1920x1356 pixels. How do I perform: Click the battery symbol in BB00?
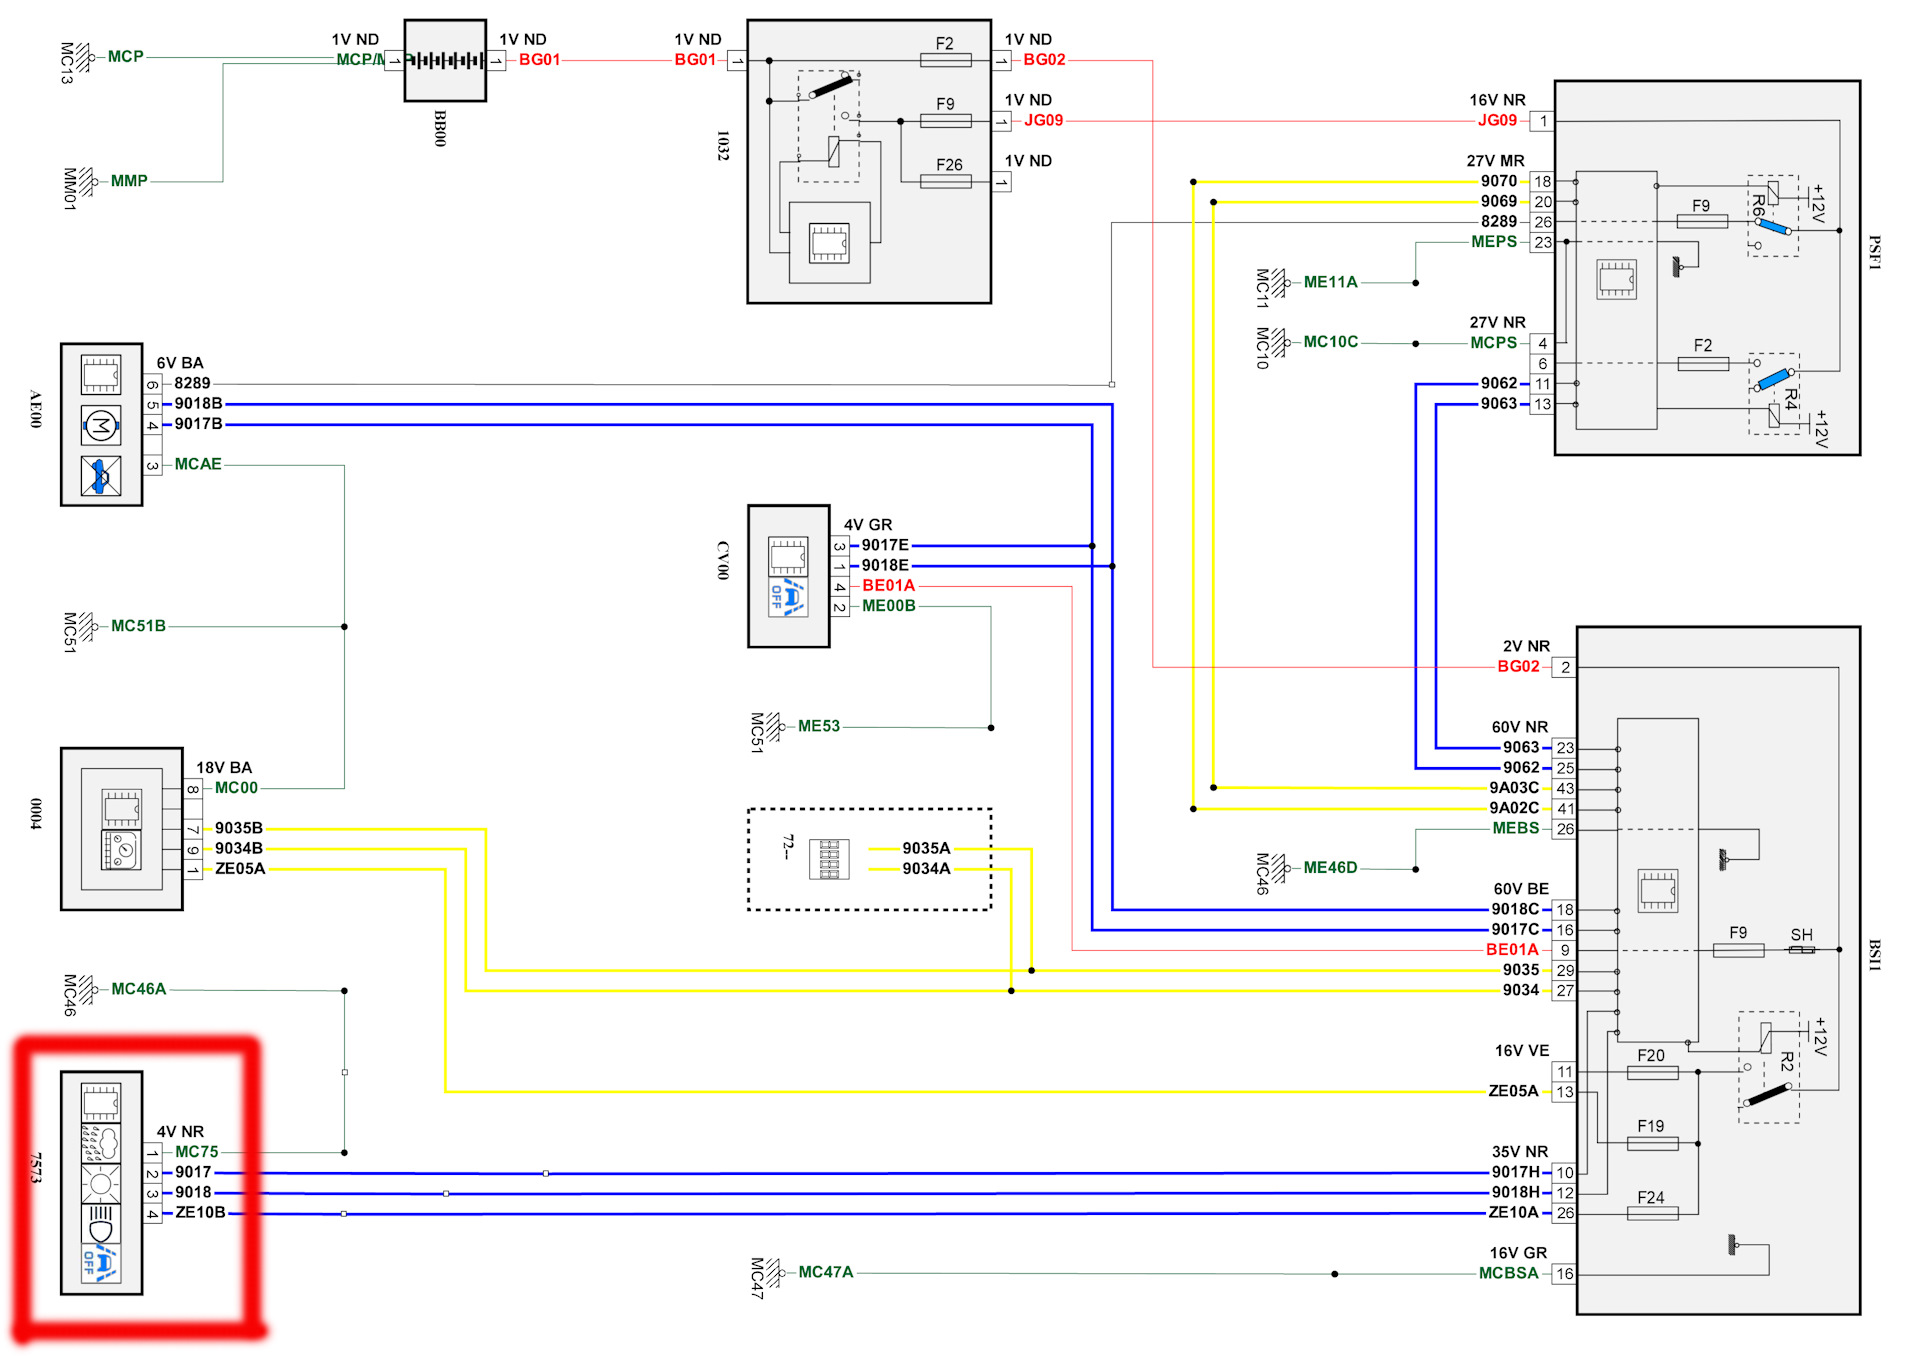click(x=445, y=61)
